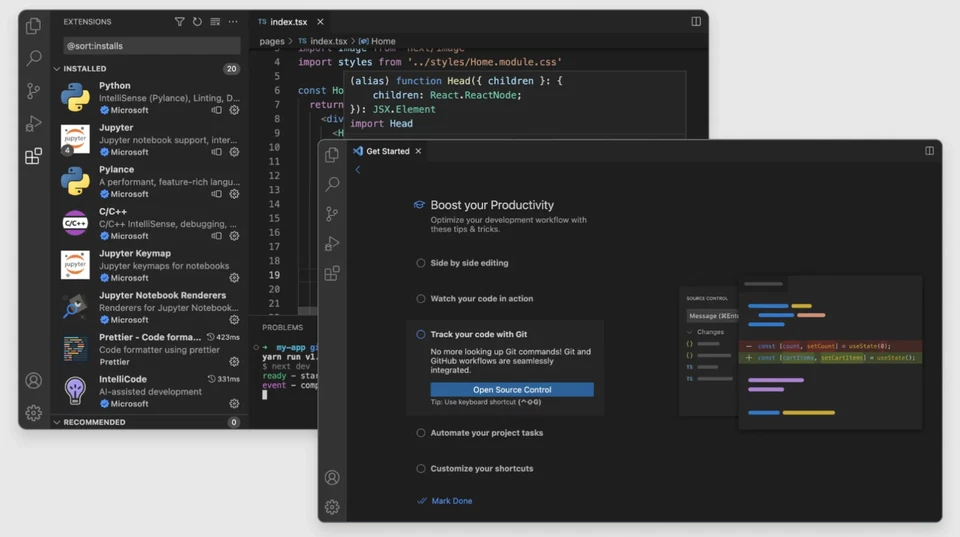This screenshot has height=537, width=960.
Task: Open Search in Get Started window
Action: pos(332,184)
